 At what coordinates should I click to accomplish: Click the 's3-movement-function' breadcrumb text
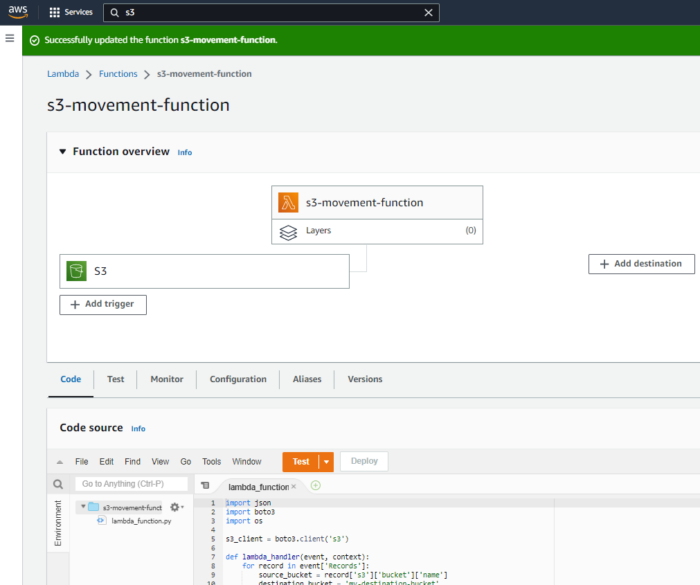204,74
